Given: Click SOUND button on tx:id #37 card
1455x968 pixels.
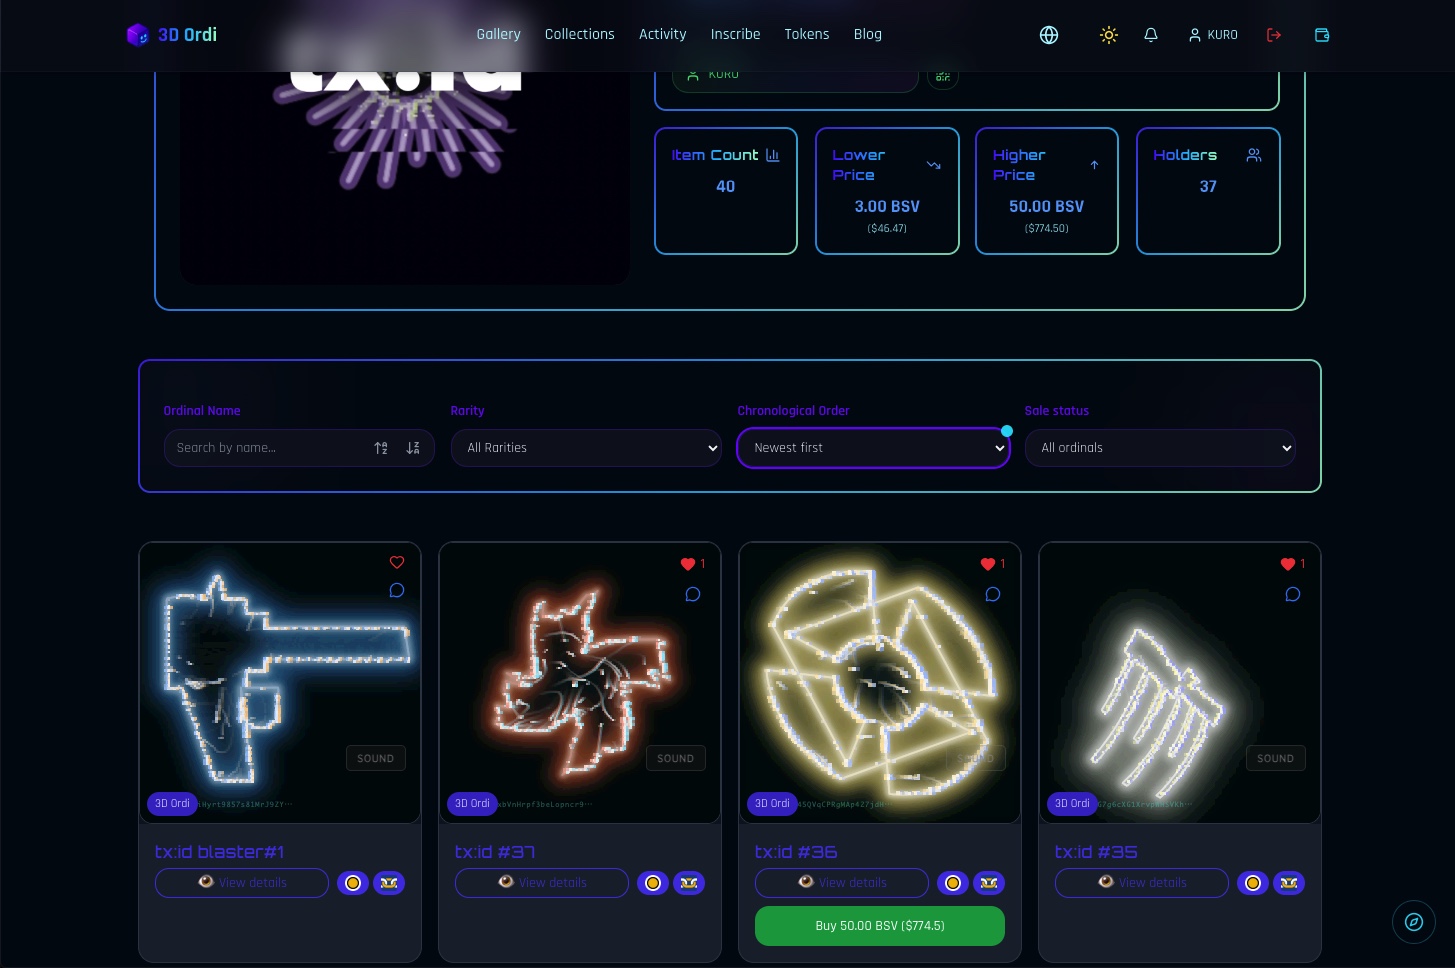Looking at the screenshot, I should (x=676, y=758).
